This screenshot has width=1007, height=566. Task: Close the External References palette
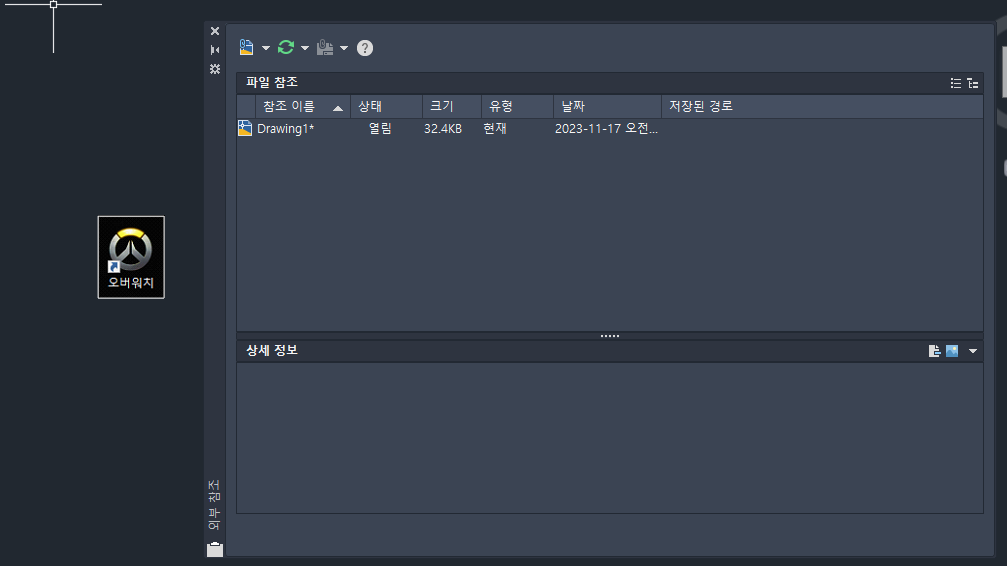[215, 31]
